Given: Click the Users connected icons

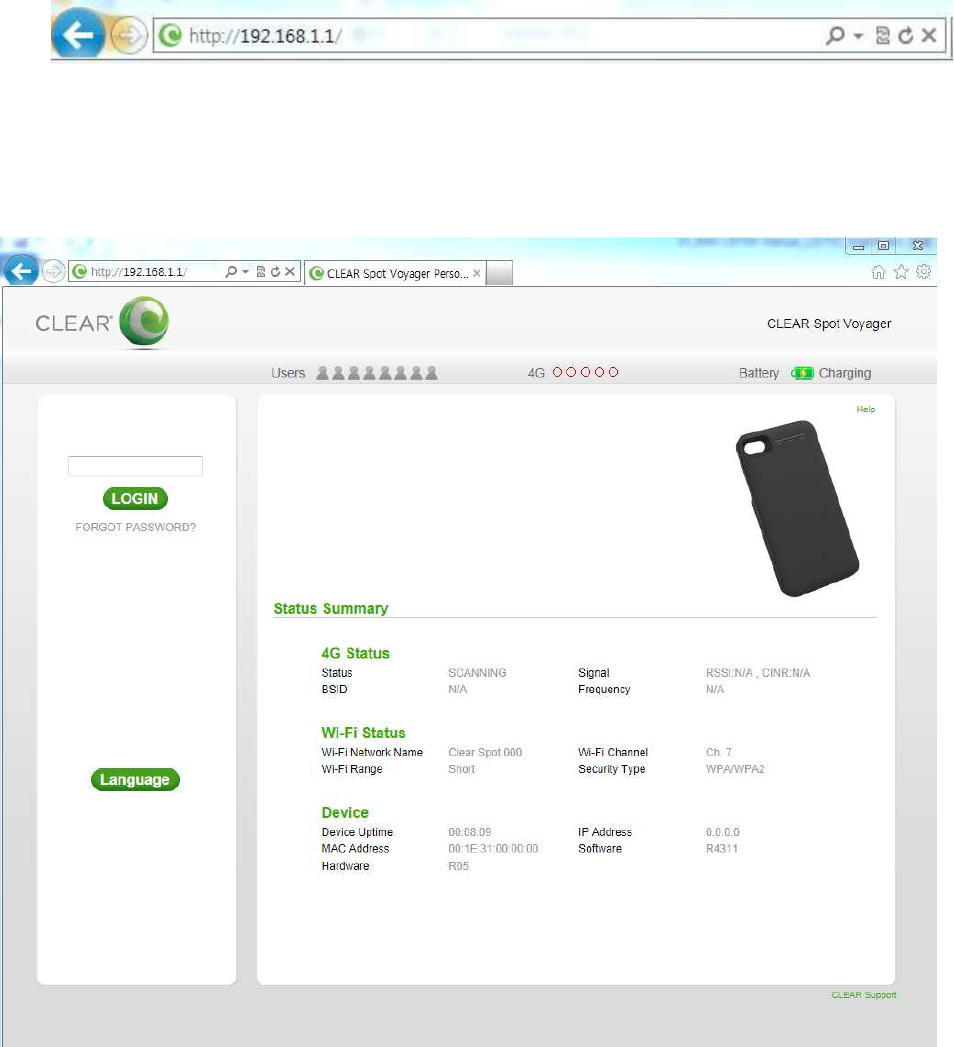Looking at the screenshot, I should (377, 373).
